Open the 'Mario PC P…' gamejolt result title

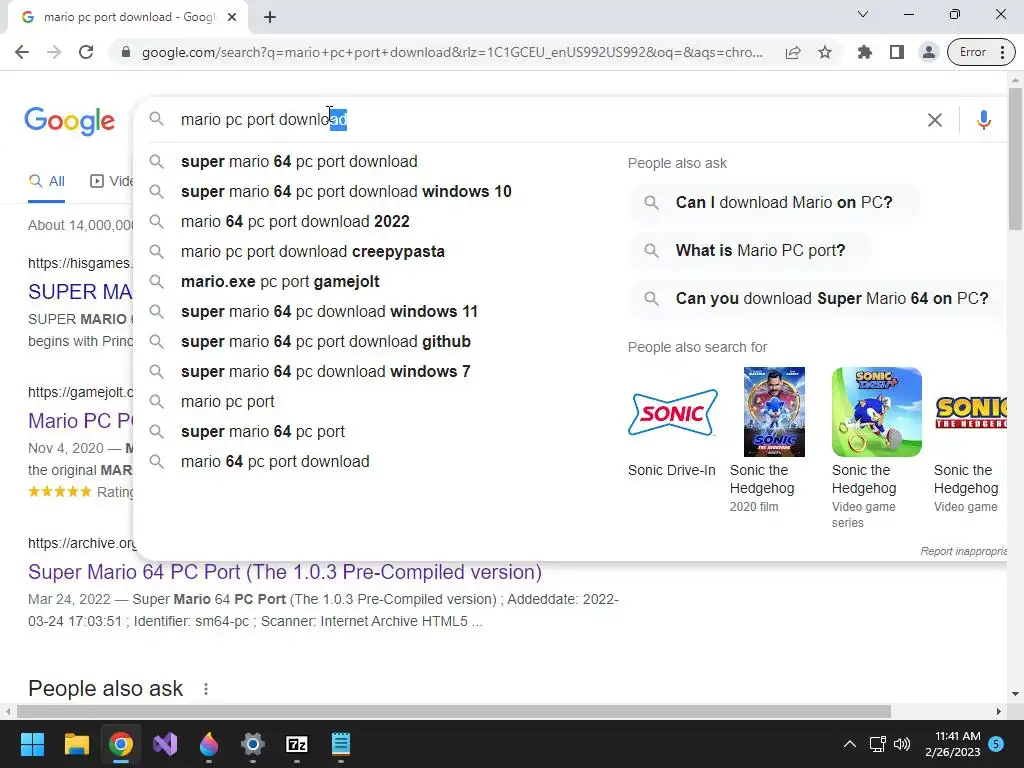80,421
